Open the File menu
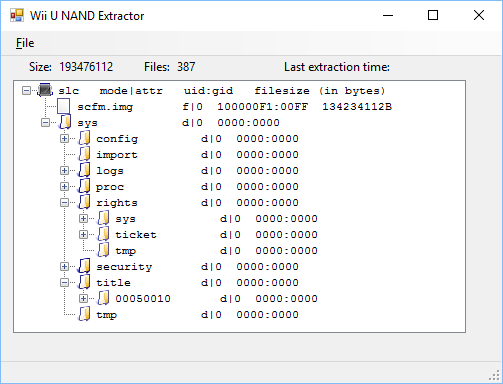 pos(25,43)
